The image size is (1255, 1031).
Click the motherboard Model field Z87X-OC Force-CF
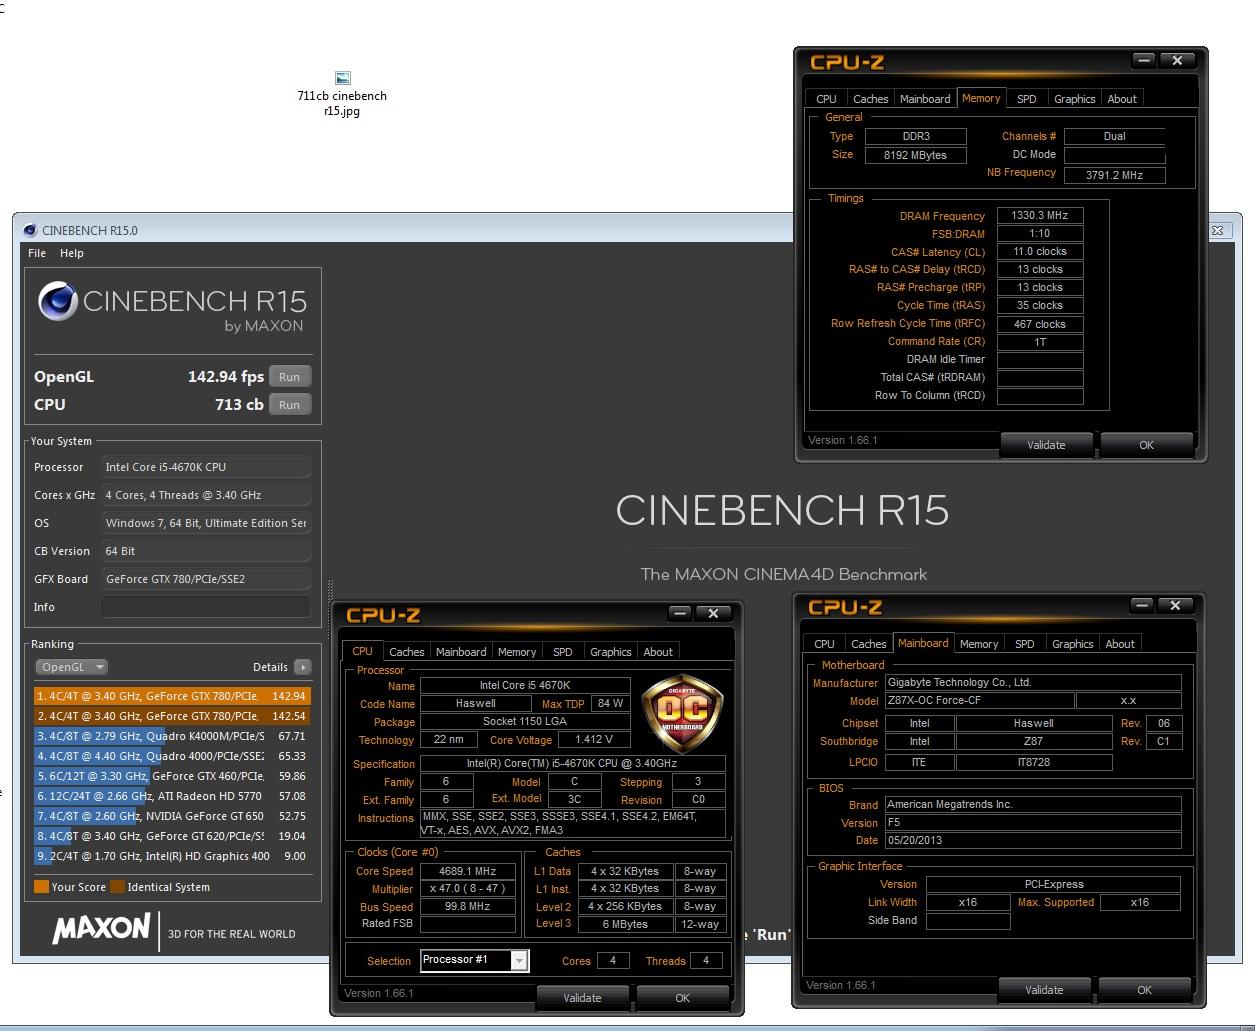[979, 701]
